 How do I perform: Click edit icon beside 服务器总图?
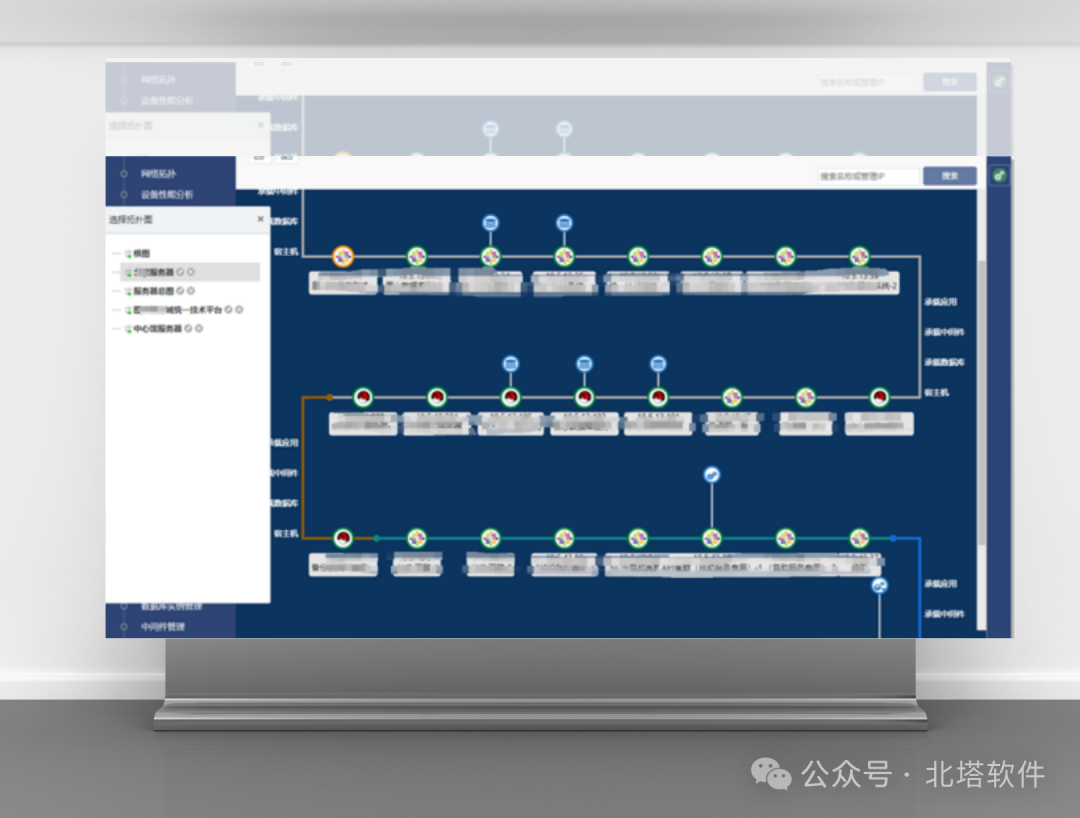point(180,291)
